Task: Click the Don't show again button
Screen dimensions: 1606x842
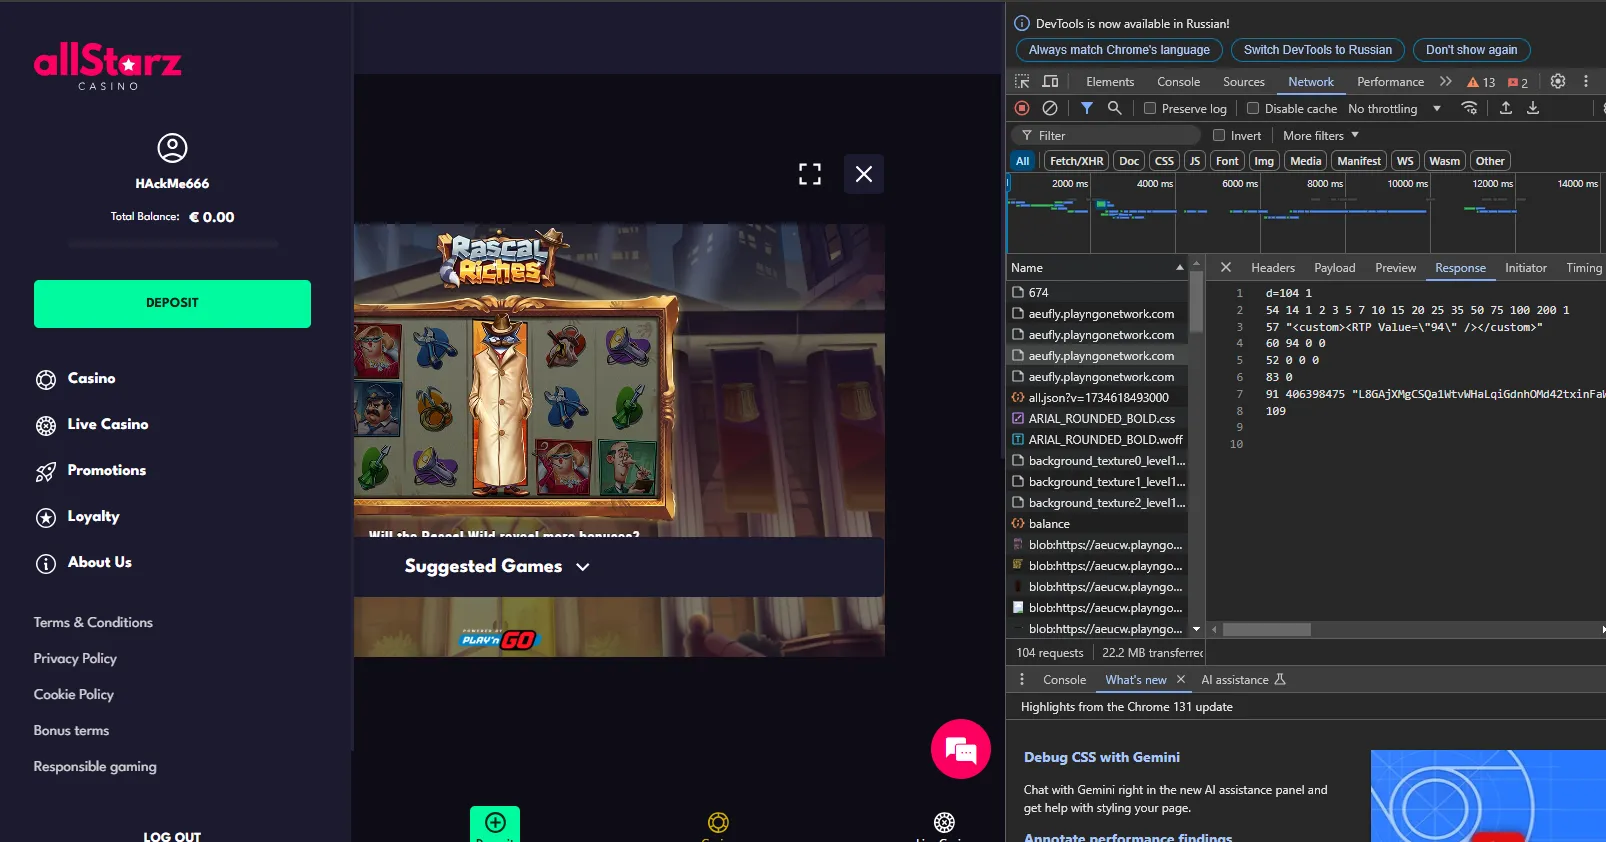Action: click(1472, 50)
